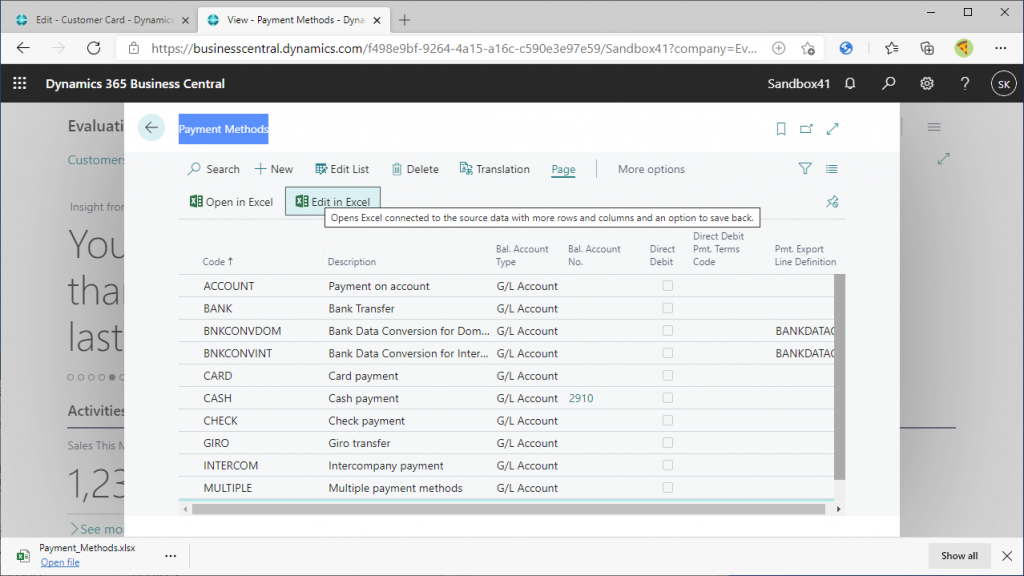Switch to the Customer Card browser tab
The height and width of the screenshot is (576, 1024).
103,20
